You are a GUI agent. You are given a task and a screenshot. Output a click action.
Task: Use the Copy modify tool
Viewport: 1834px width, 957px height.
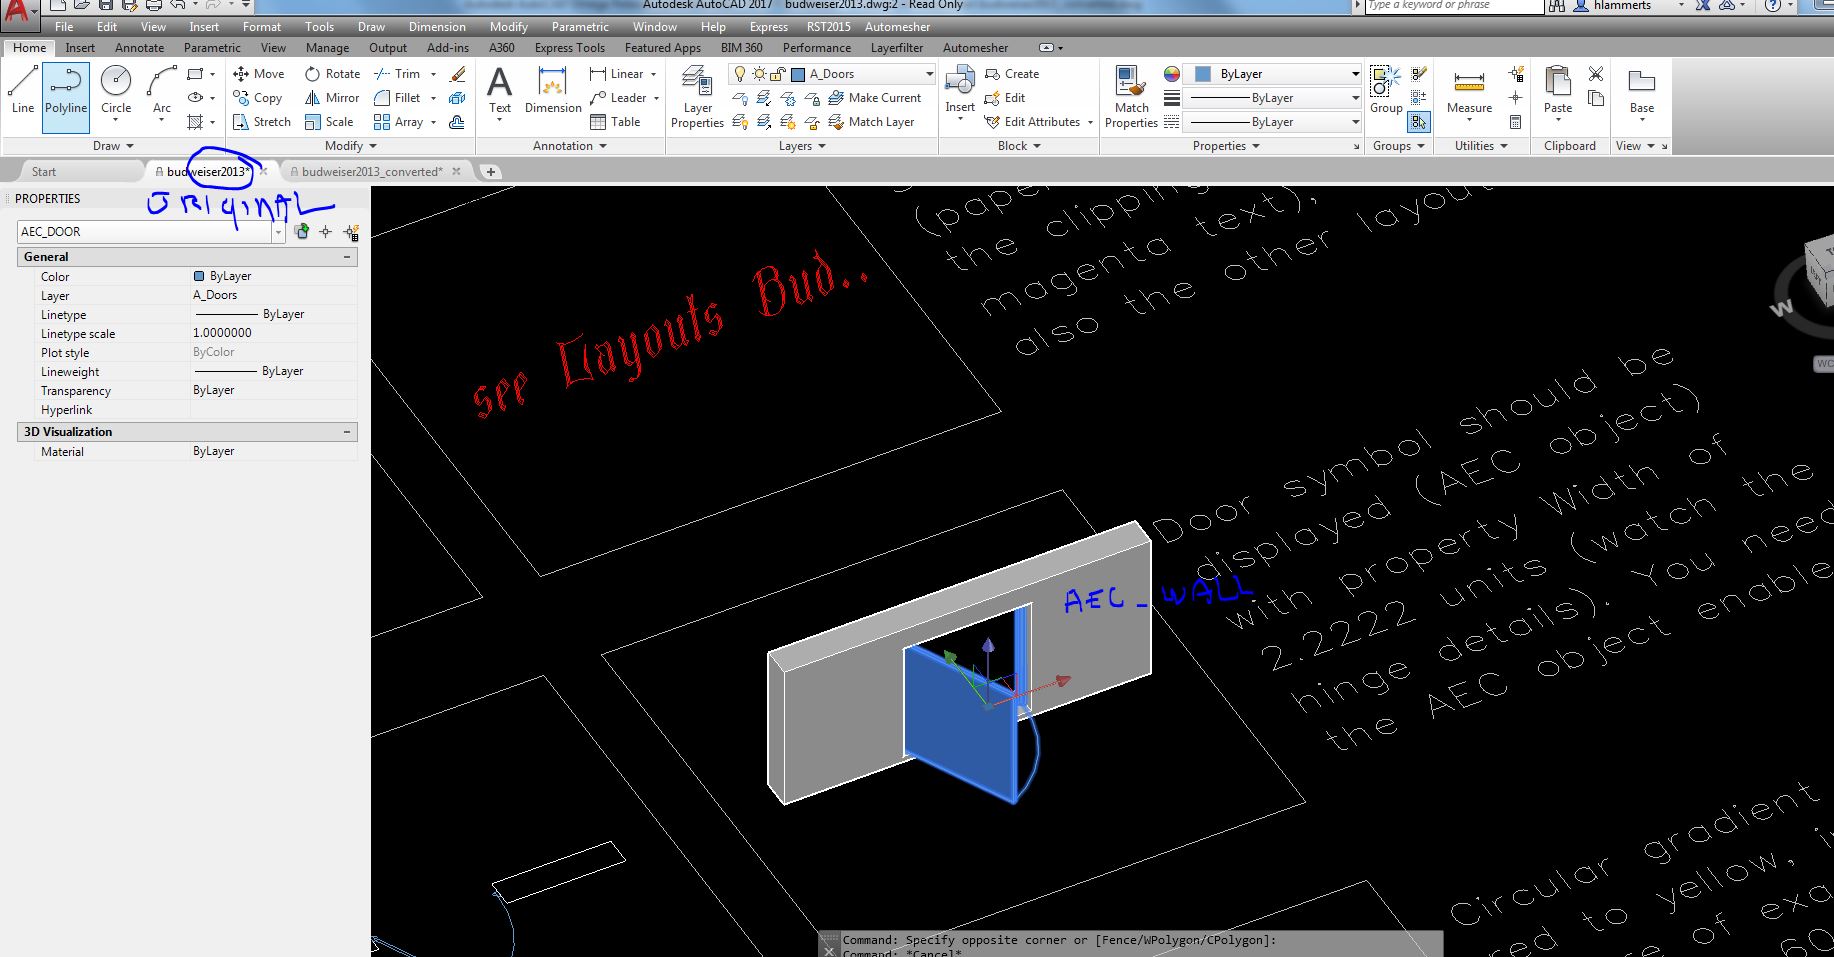tap(258, 98)
